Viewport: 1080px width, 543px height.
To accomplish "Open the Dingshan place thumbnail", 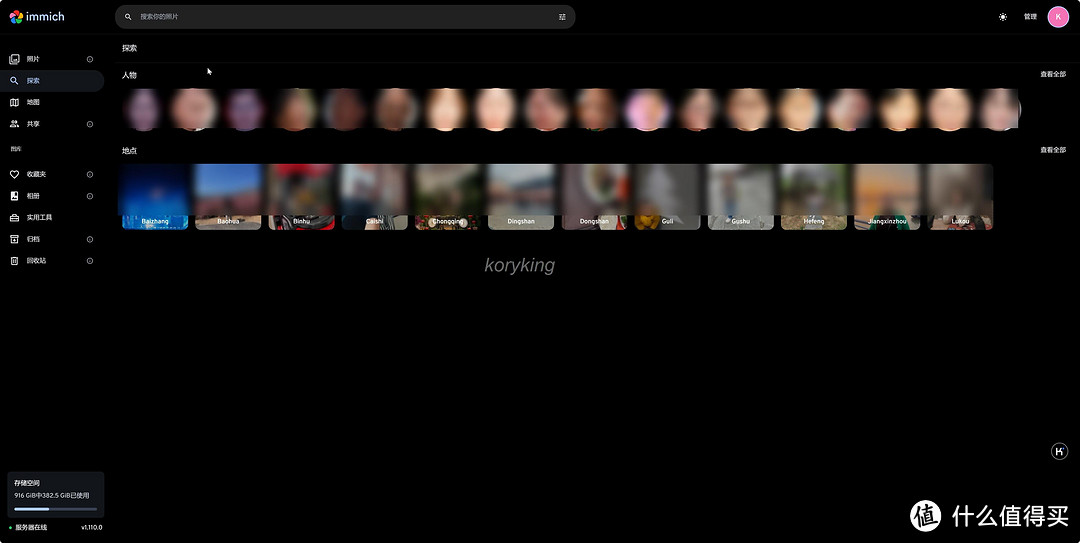I will point(521,196).
